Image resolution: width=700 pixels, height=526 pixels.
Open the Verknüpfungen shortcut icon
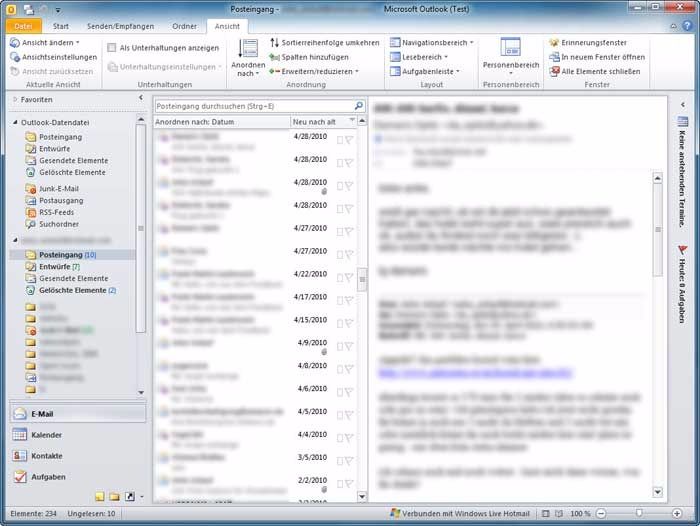(129, 496)
